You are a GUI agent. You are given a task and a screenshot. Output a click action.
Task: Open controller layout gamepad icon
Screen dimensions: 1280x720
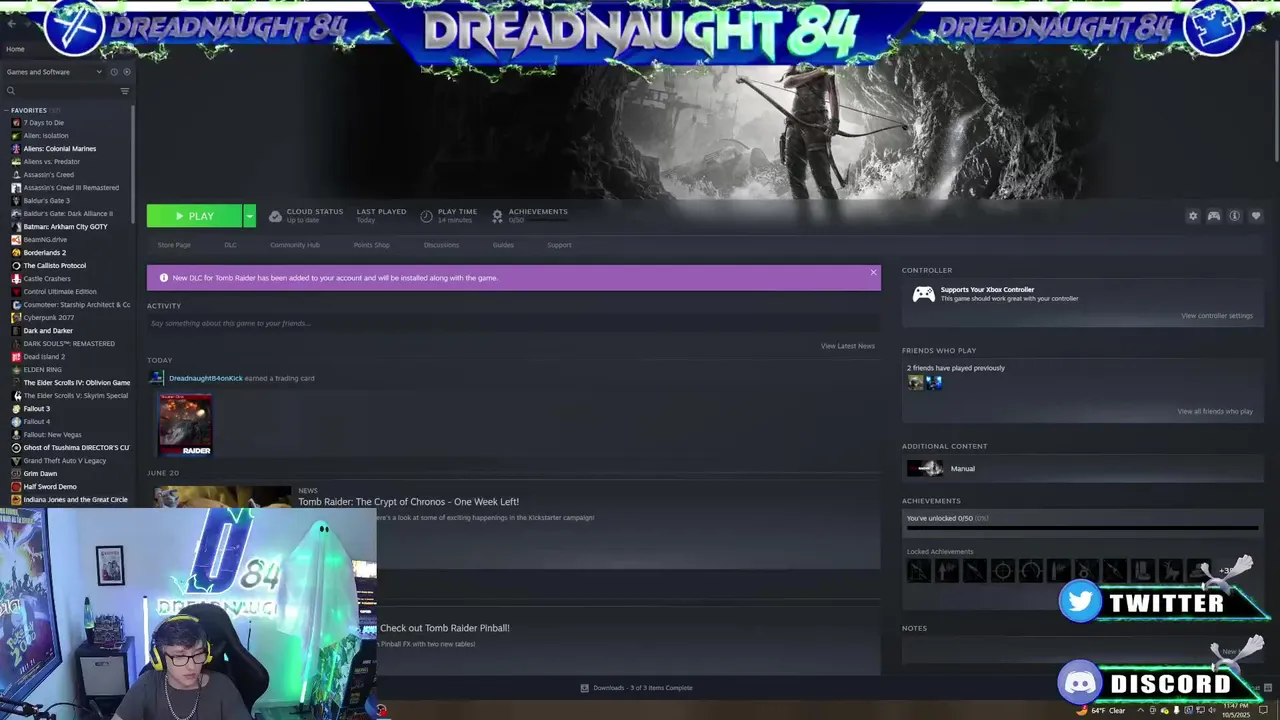tap(1213, 216)
